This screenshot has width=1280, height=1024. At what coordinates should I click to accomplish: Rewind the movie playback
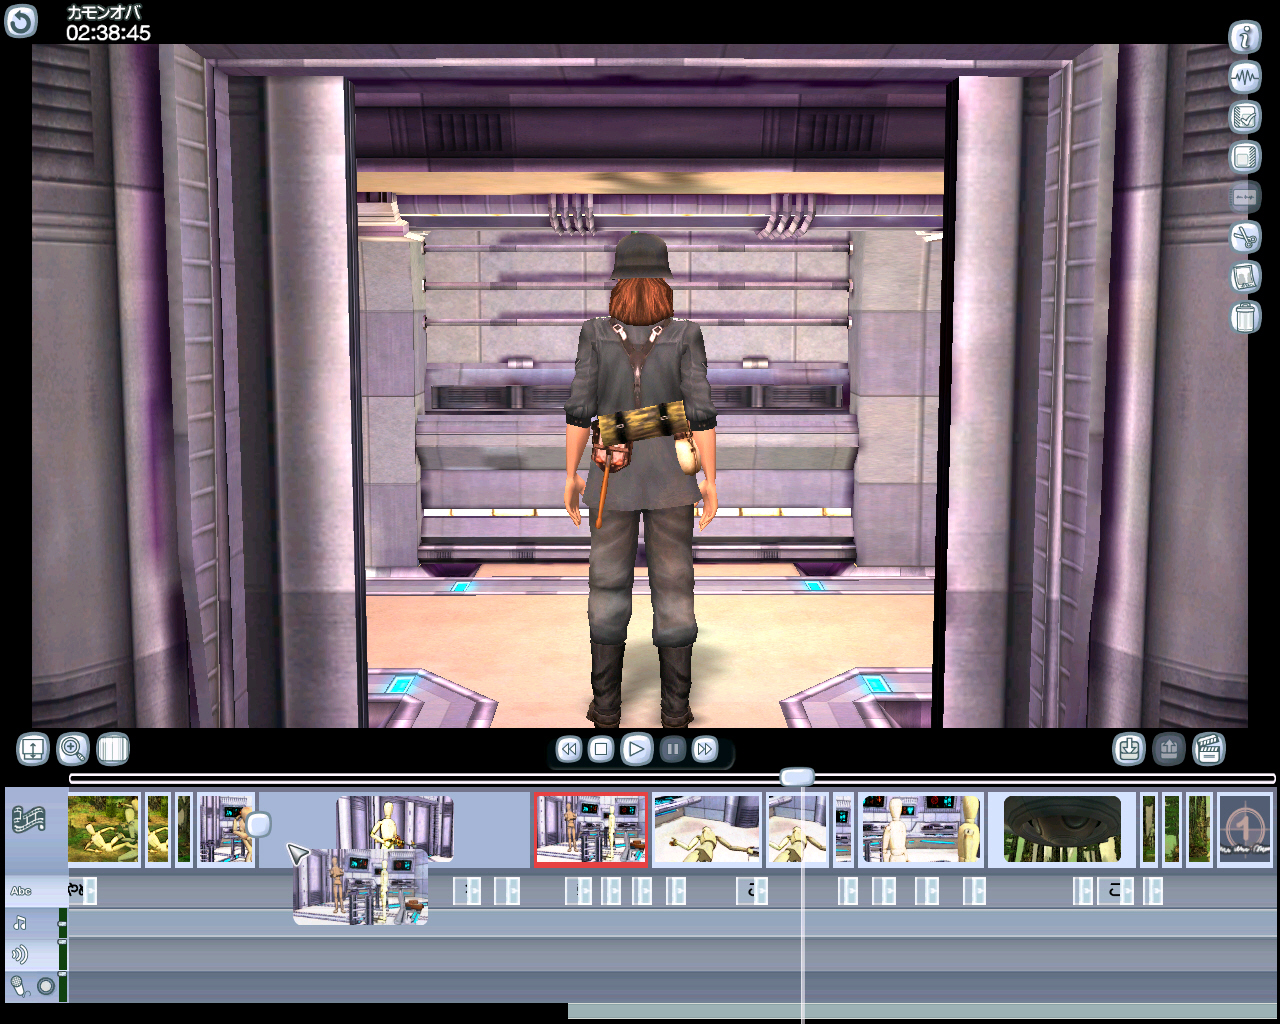click(569, 749)
